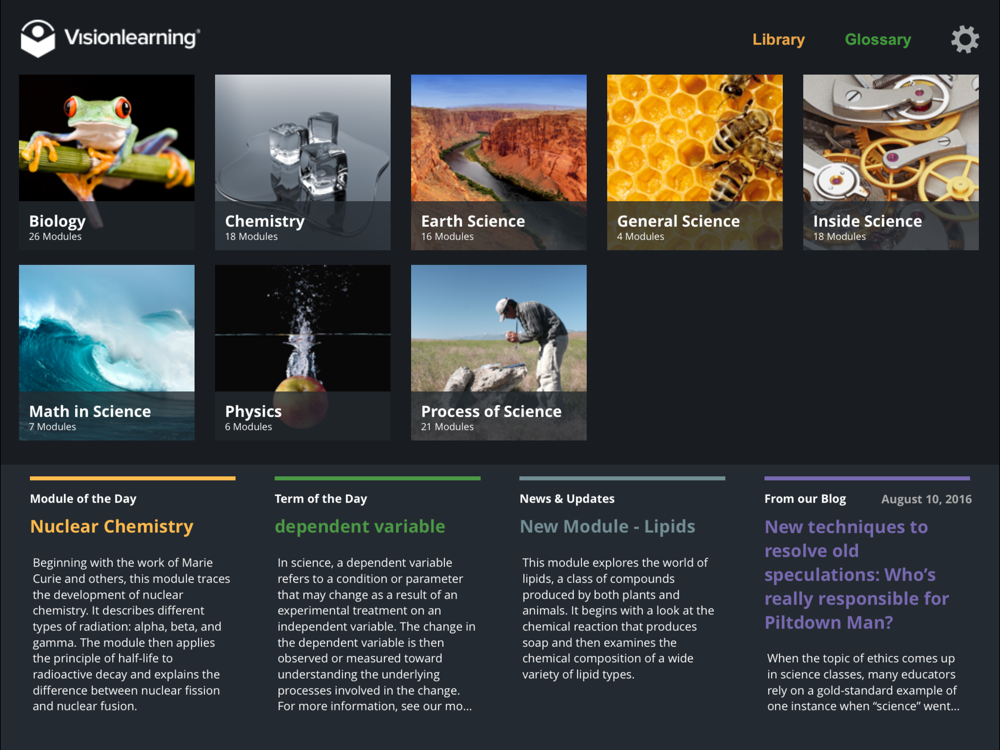Open the dependent variable term link

[x=360, y=526]
